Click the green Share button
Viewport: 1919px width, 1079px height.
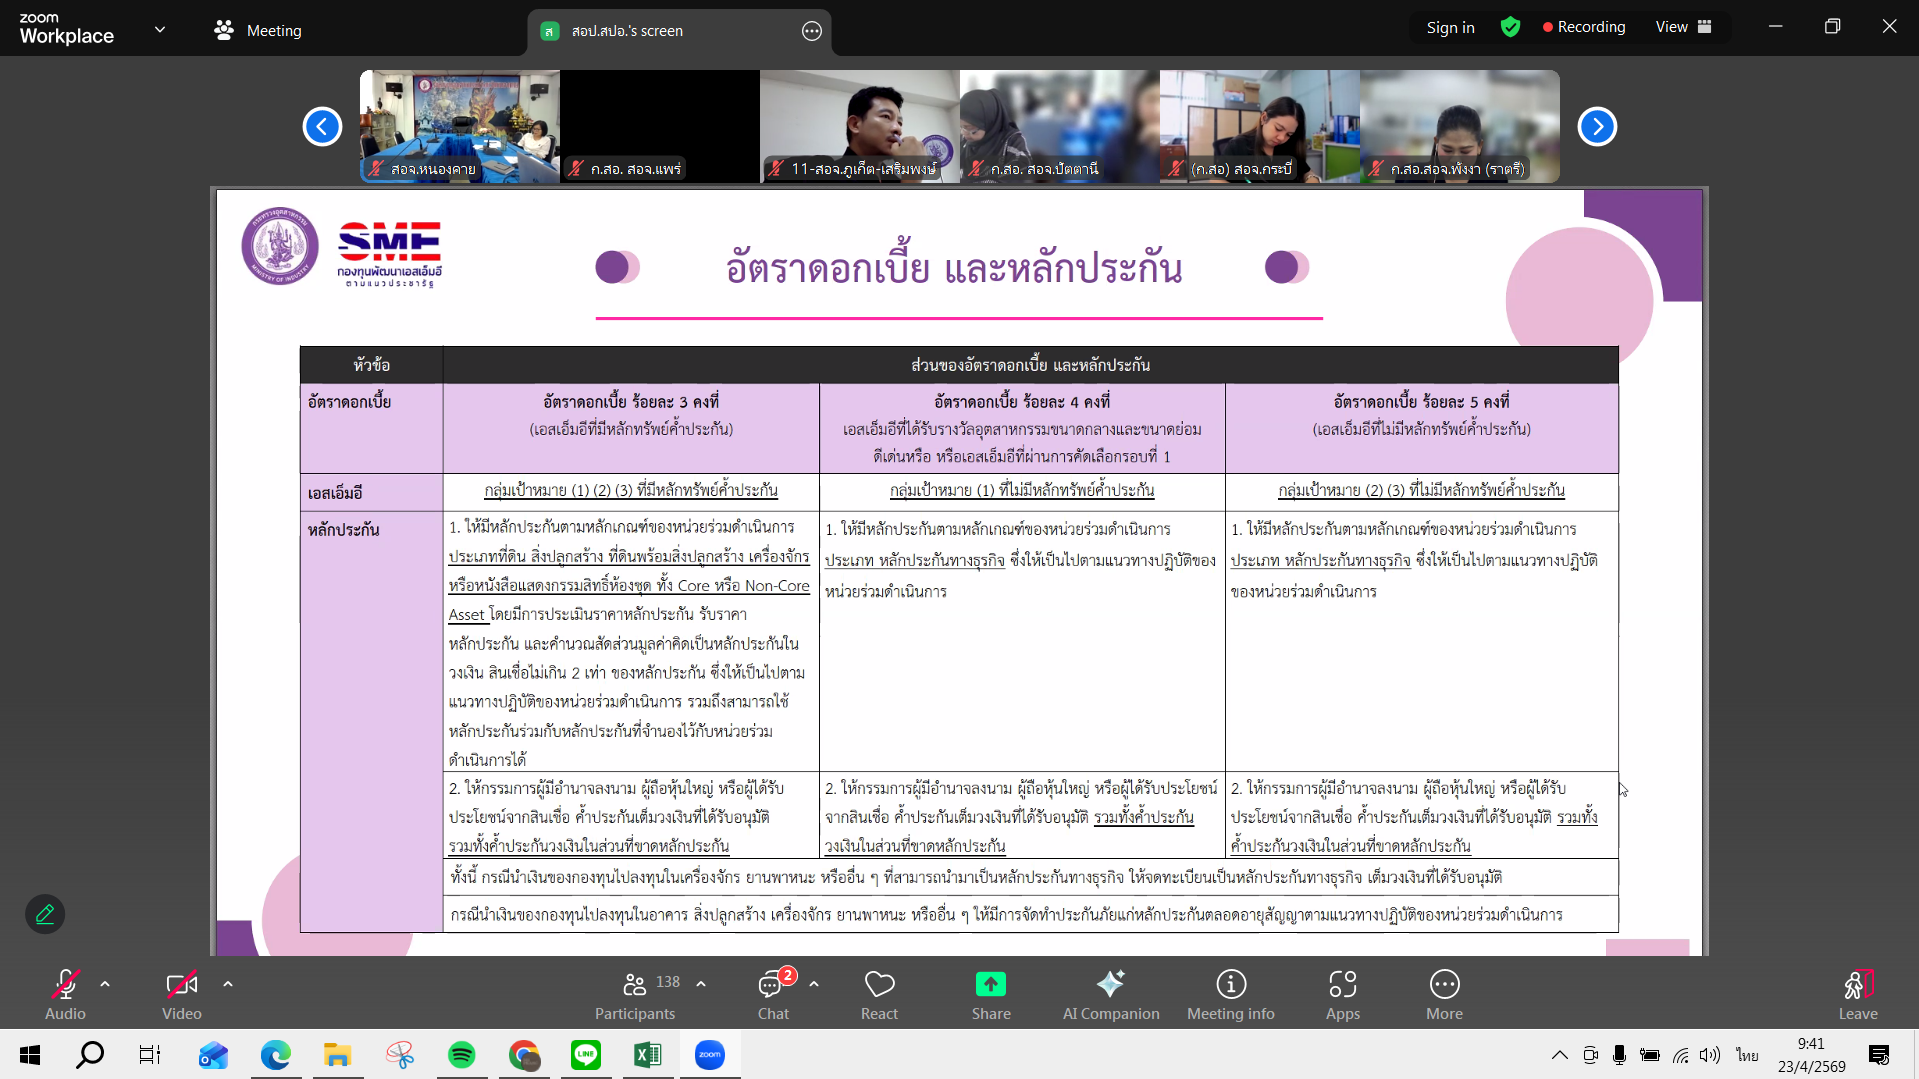pyautogui.click(x=990, y=994)
